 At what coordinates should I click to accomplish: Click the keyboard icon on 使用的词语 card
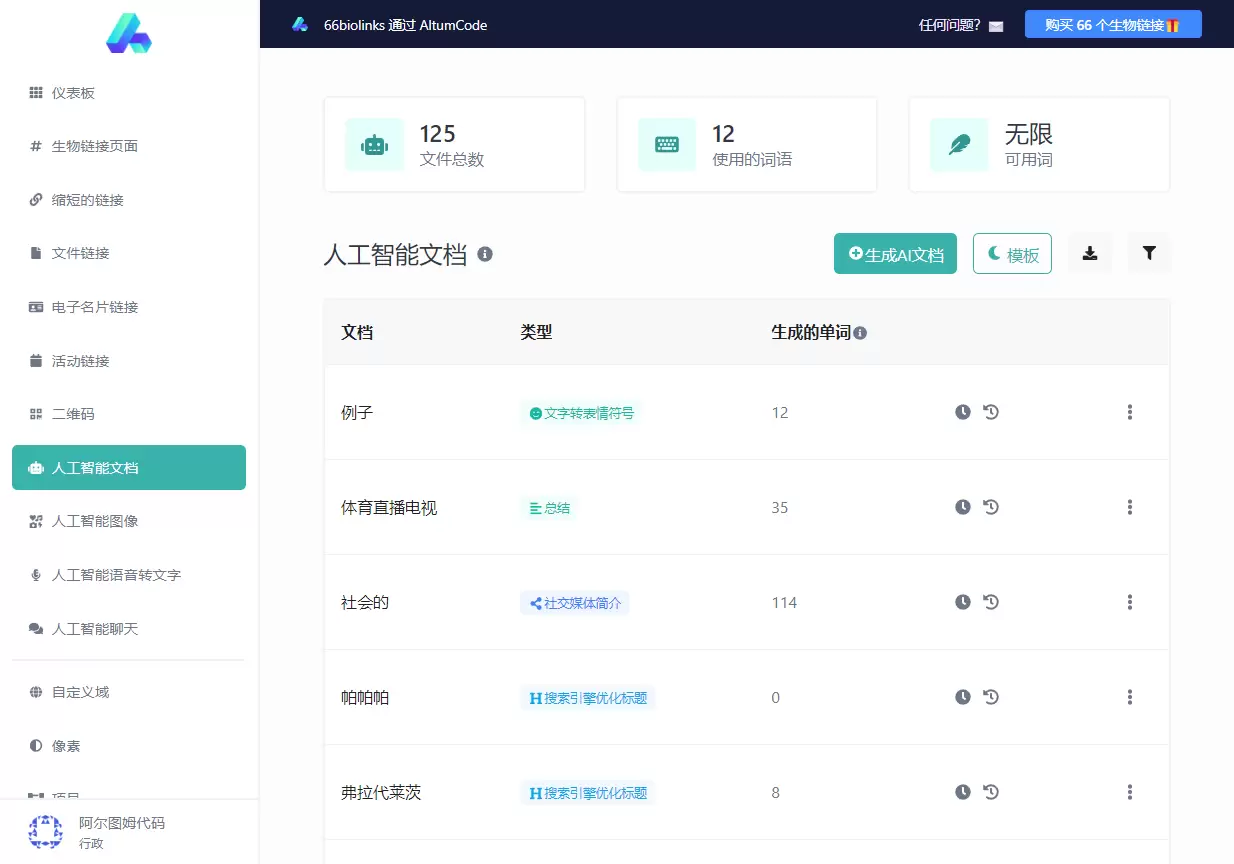click(x=667, y=145)
